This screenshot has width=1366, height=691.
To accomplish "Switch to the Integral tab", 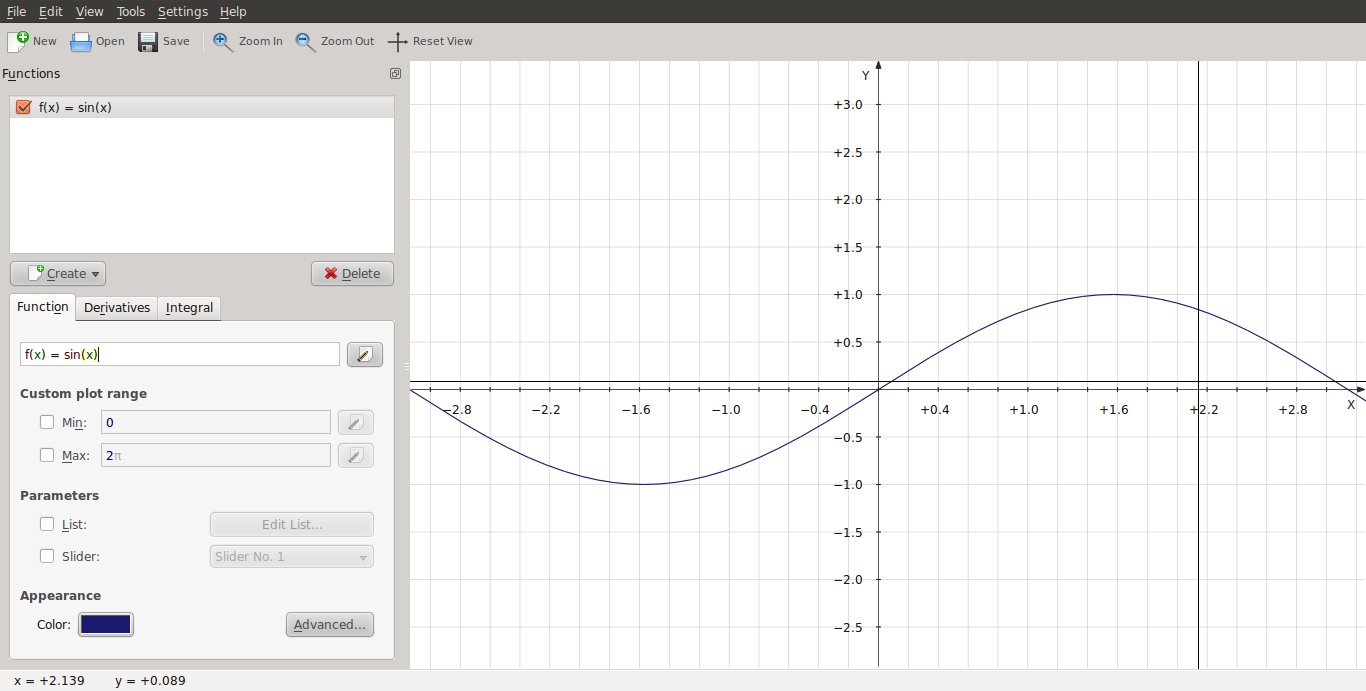I will 189,308.
